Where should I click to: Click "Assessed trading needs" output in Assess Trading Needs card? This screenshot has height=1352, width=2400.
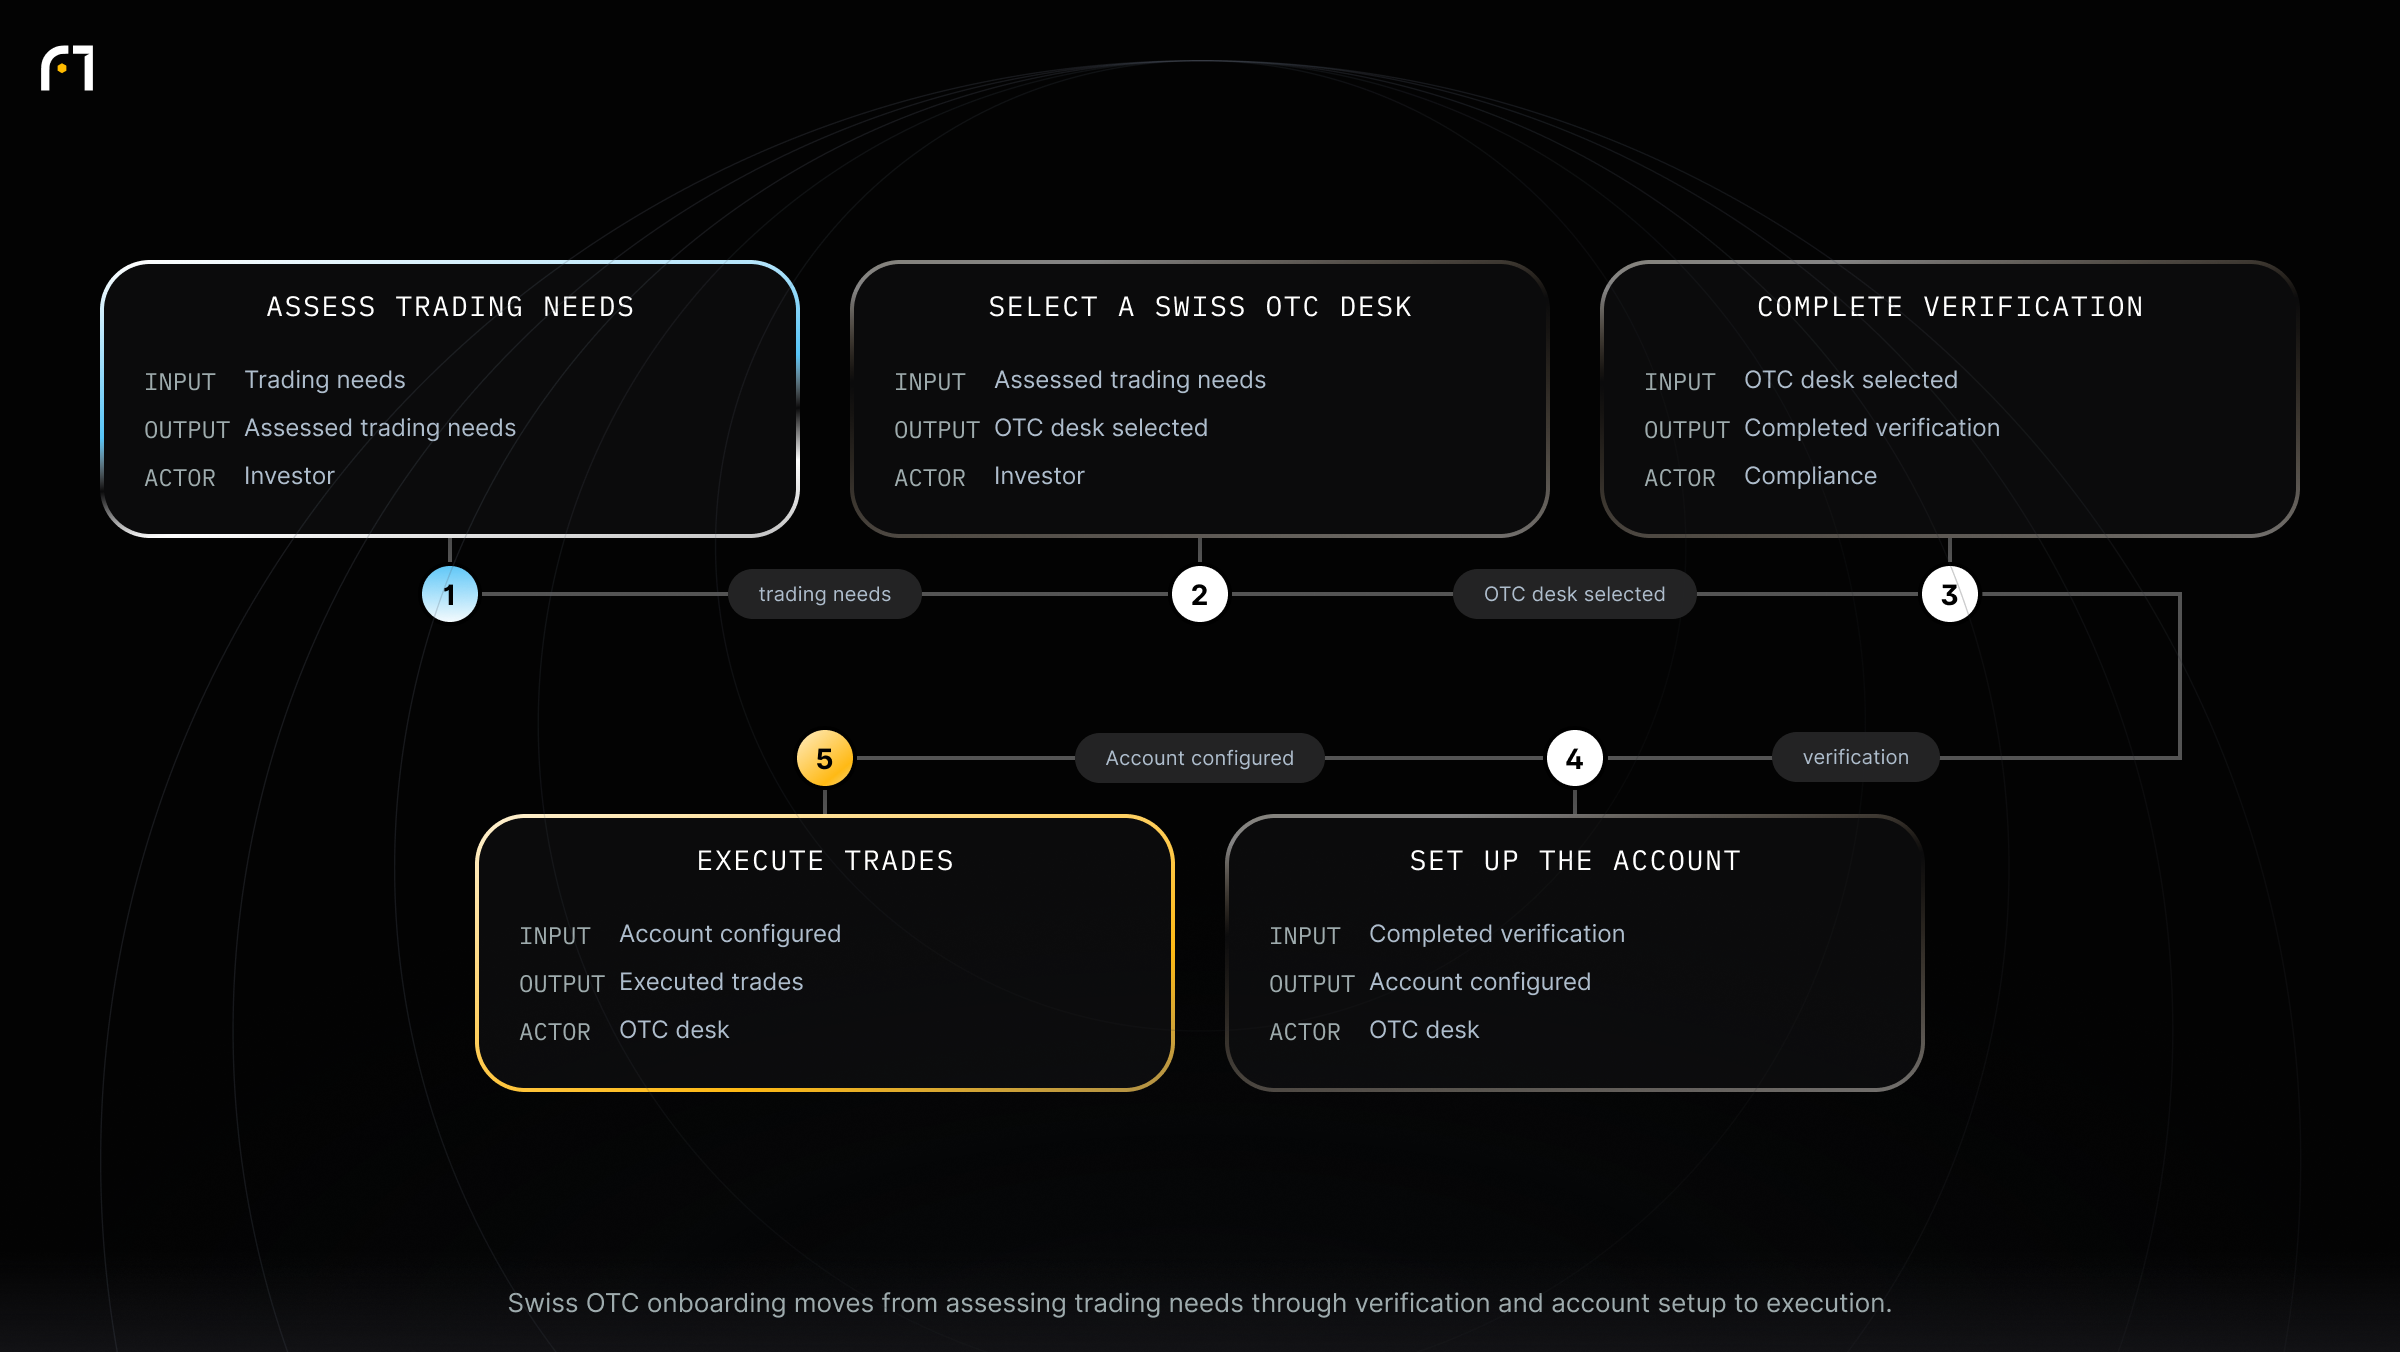point(380,428)
